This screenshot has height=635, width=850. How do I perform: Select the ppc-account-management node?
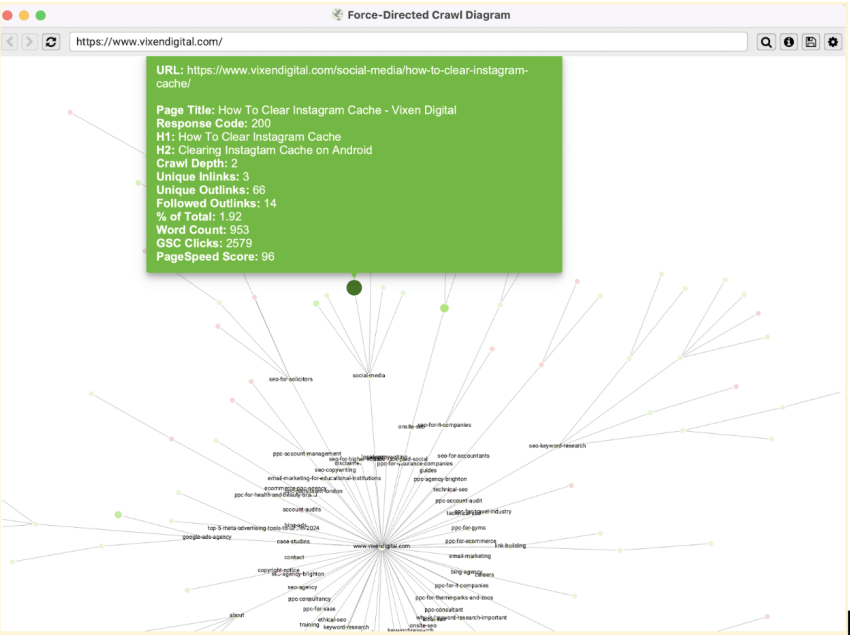(x=307, y=454)
